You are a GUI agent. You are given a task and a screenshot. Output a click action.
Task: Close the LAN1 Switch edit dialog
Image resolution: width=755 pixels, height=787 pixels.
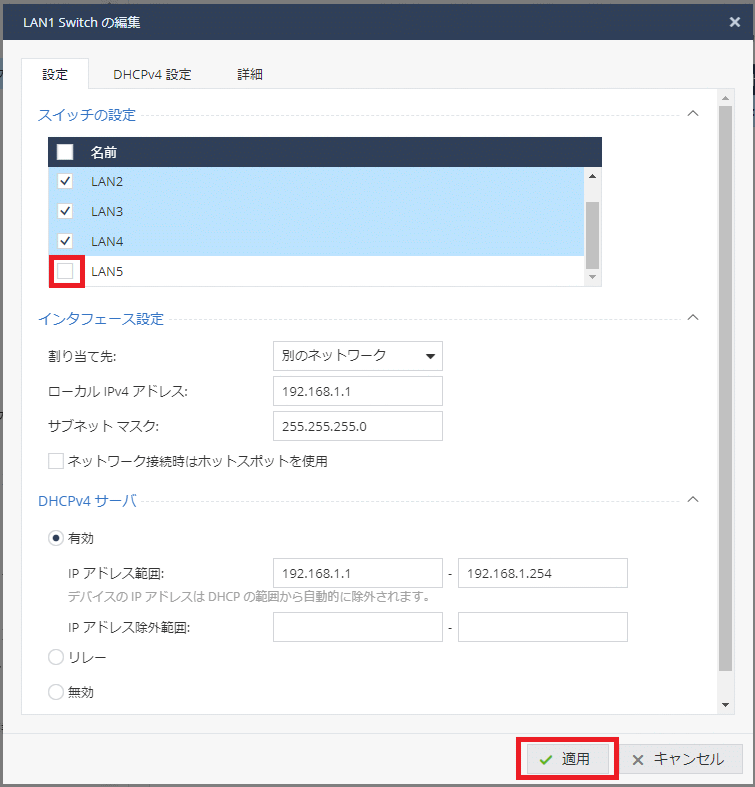click(x=735, y=20)
